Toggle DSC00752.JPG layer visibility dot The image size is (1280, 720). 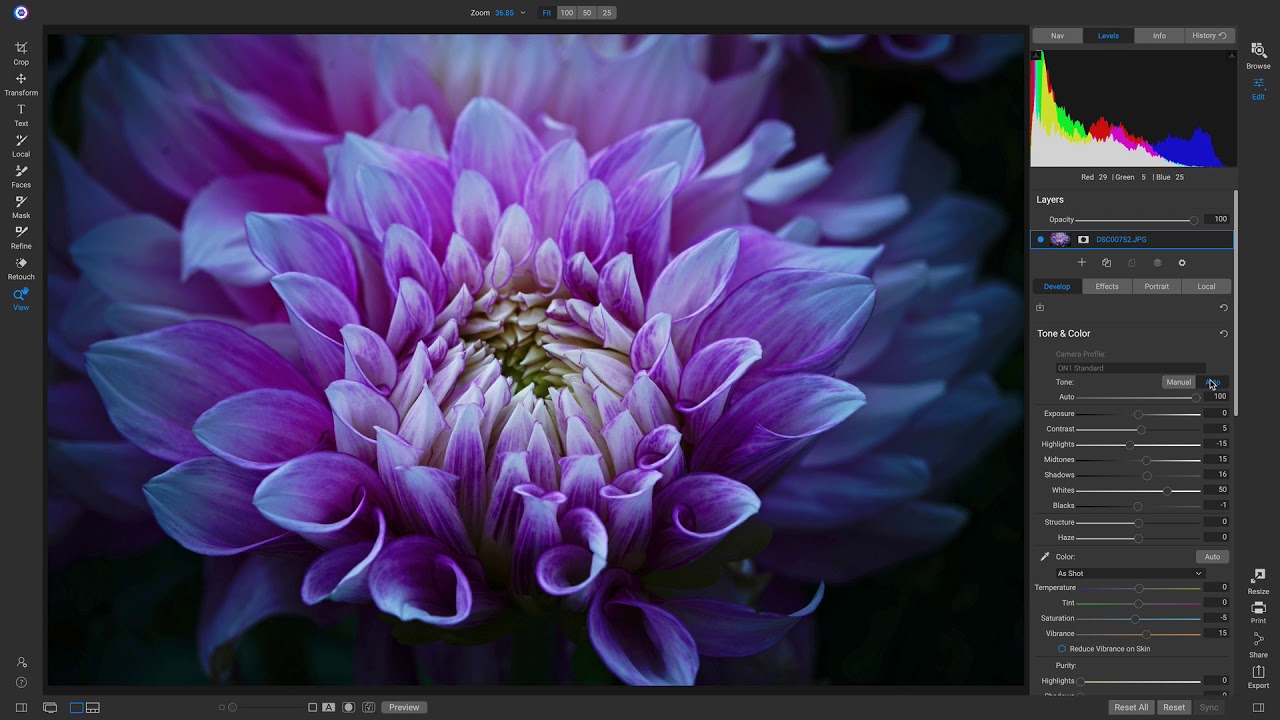point(1041,240)
